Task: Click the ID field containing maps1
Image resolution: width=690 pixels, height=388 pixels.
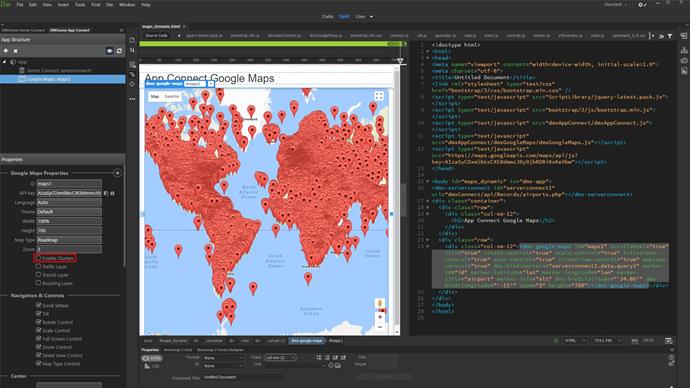Action: [69, 183]
